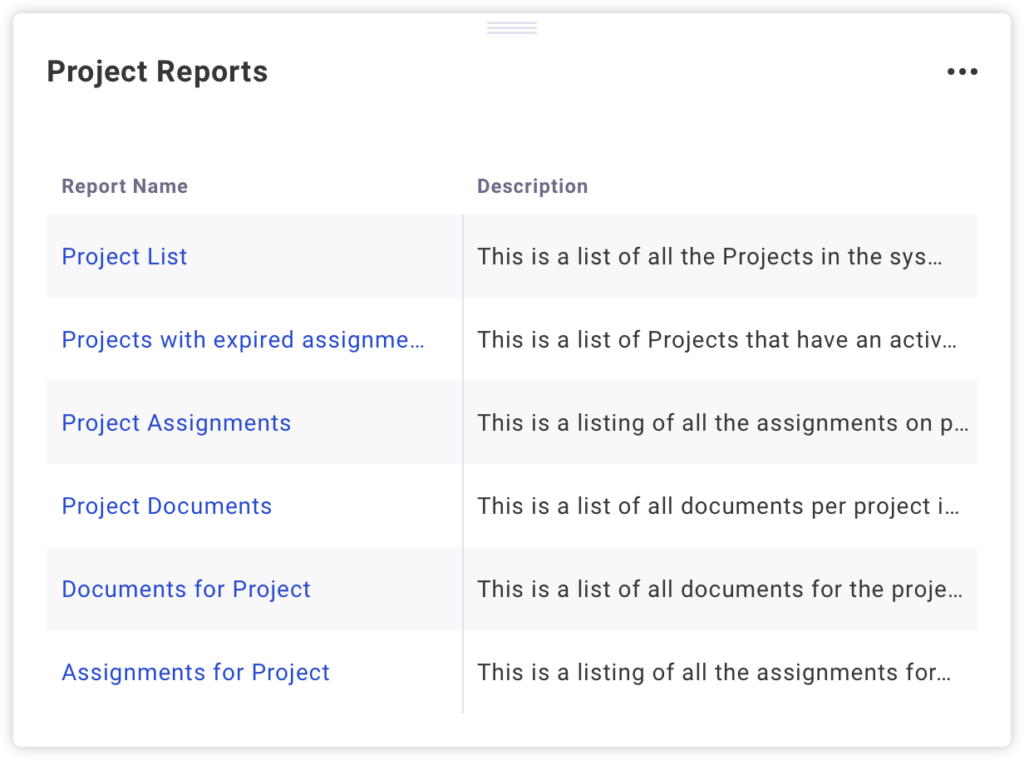Click the Project Reports panel title
Viewport: 1024px width, 760px height.
[x=157, y=71]
